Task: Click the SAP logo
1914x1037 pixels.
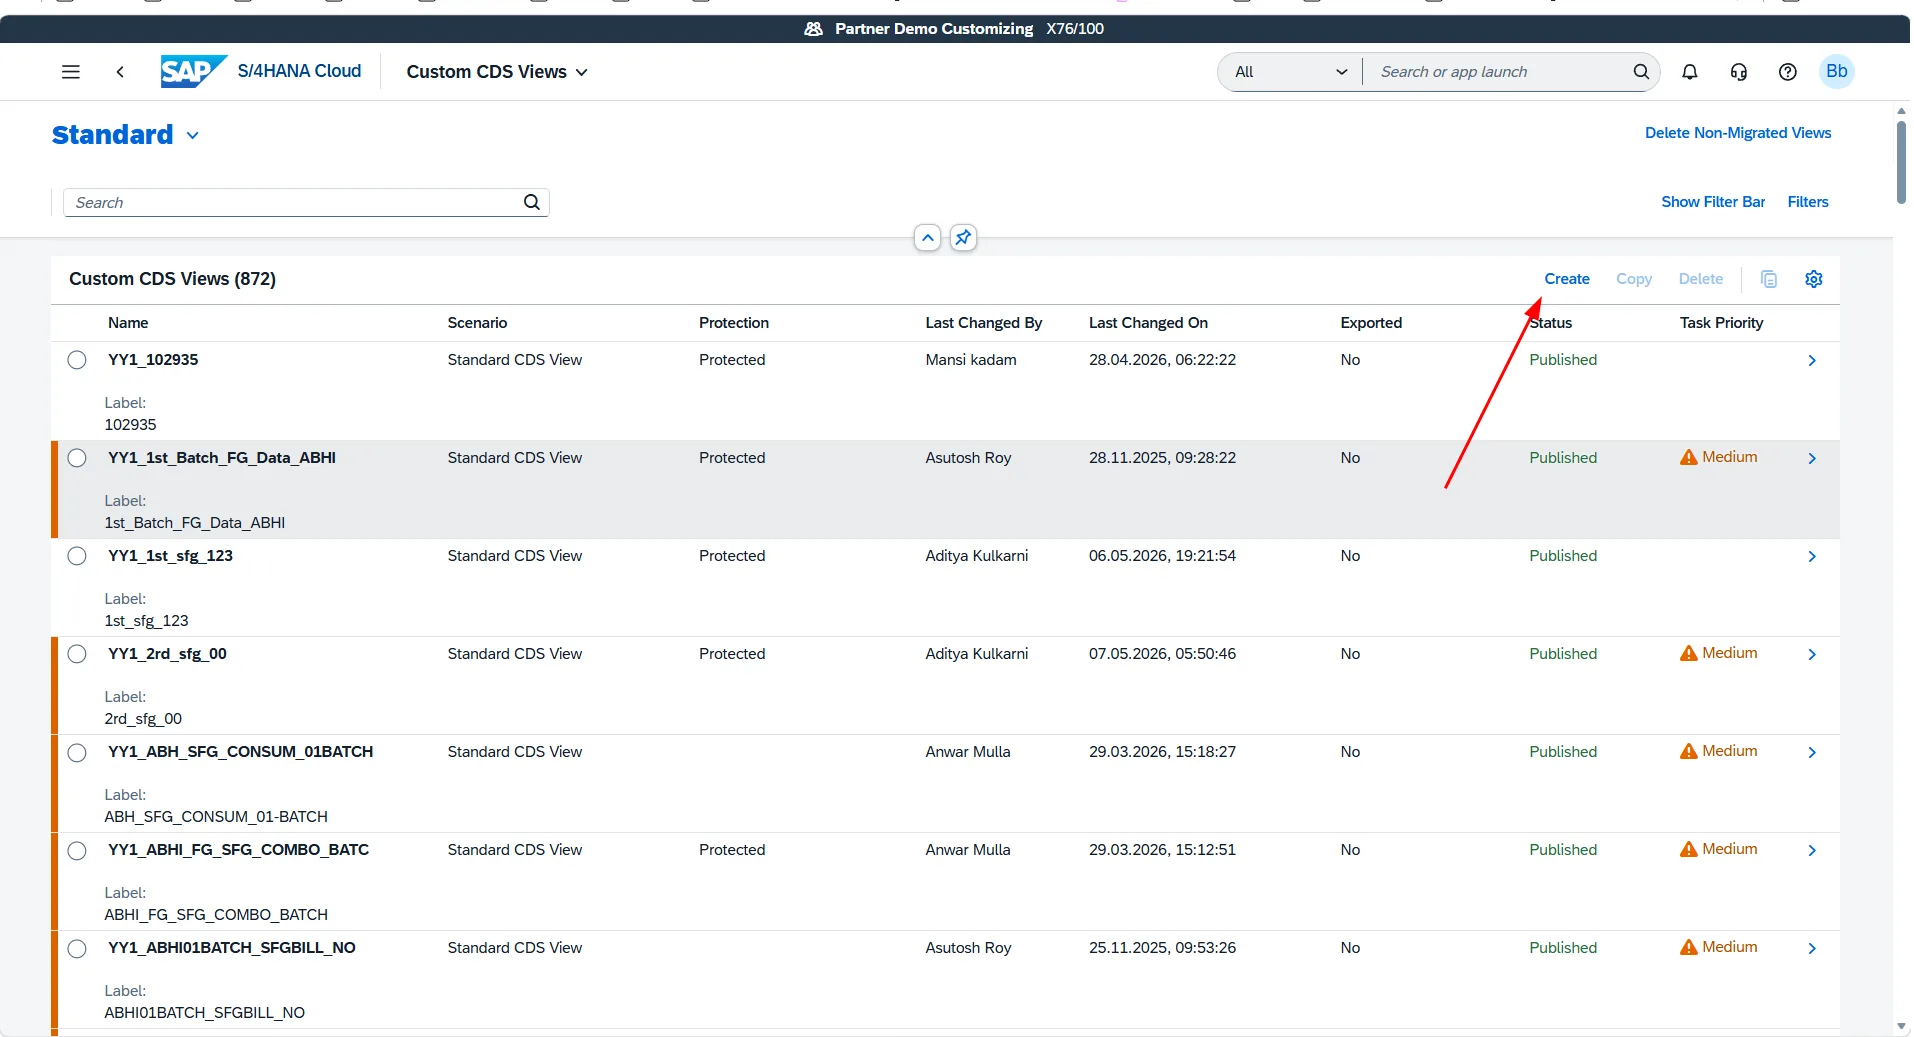Action: pyautogui.click(x=194, y=72)
